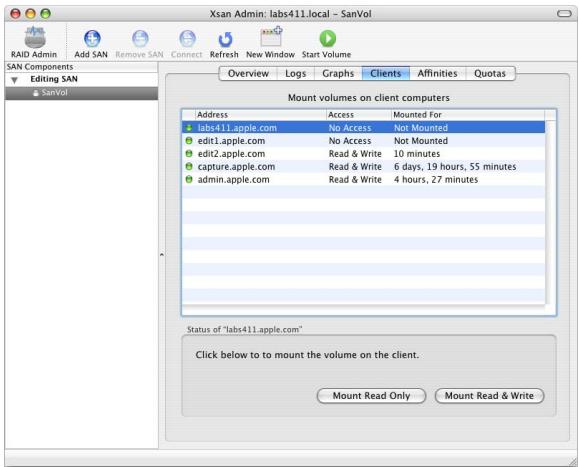Click the SAN Components sidebar header

(x=81, y=67)
